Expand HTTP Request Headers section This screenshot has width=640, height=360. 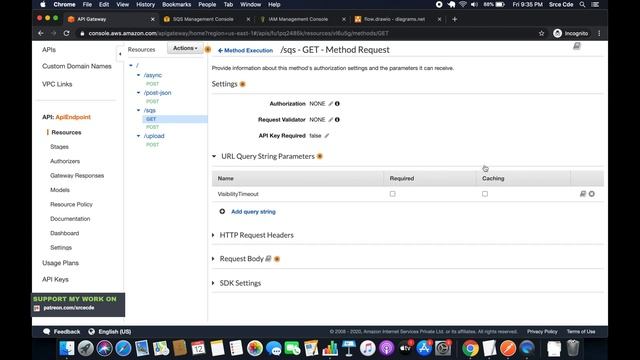[213, 235]
